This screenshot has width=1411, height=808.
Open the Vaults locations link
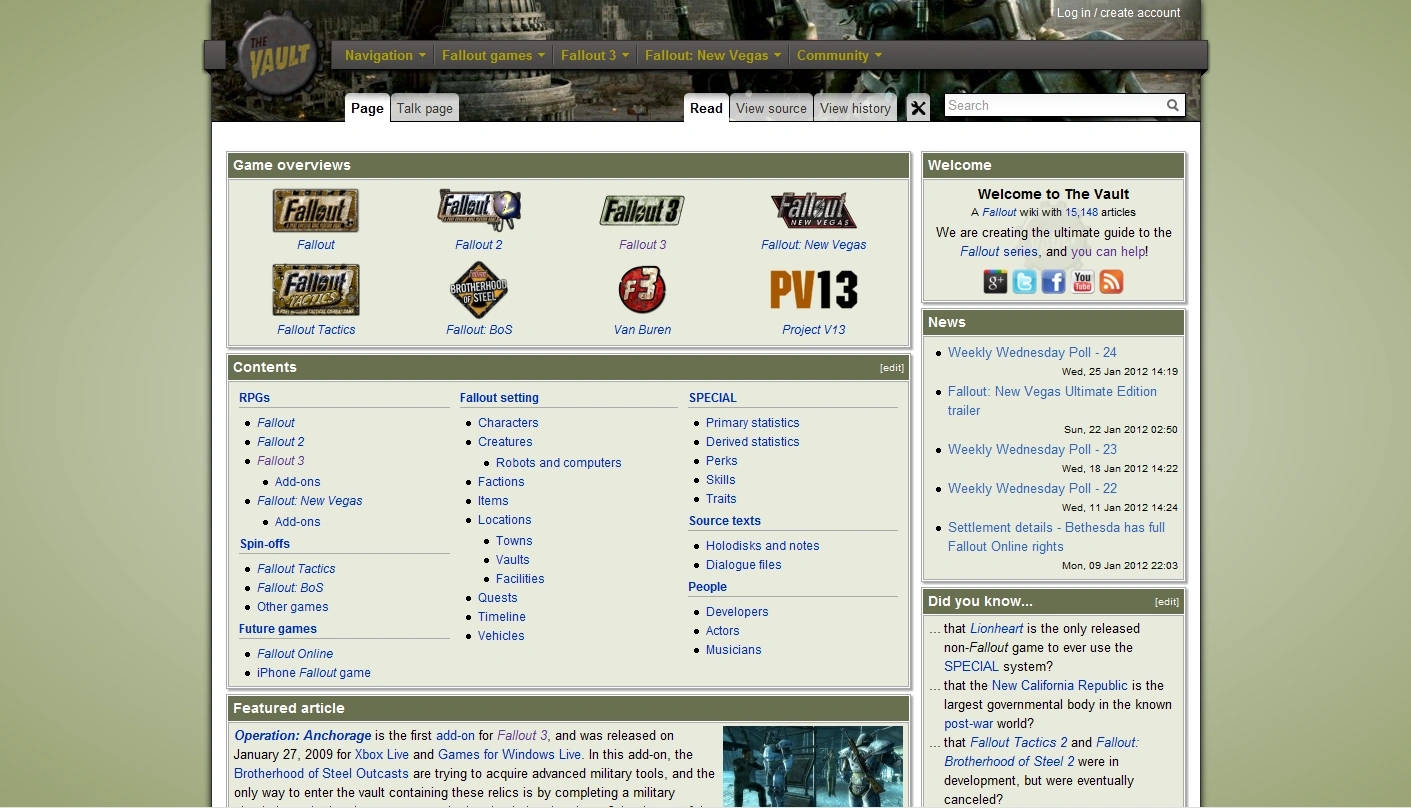click(513, 560)
